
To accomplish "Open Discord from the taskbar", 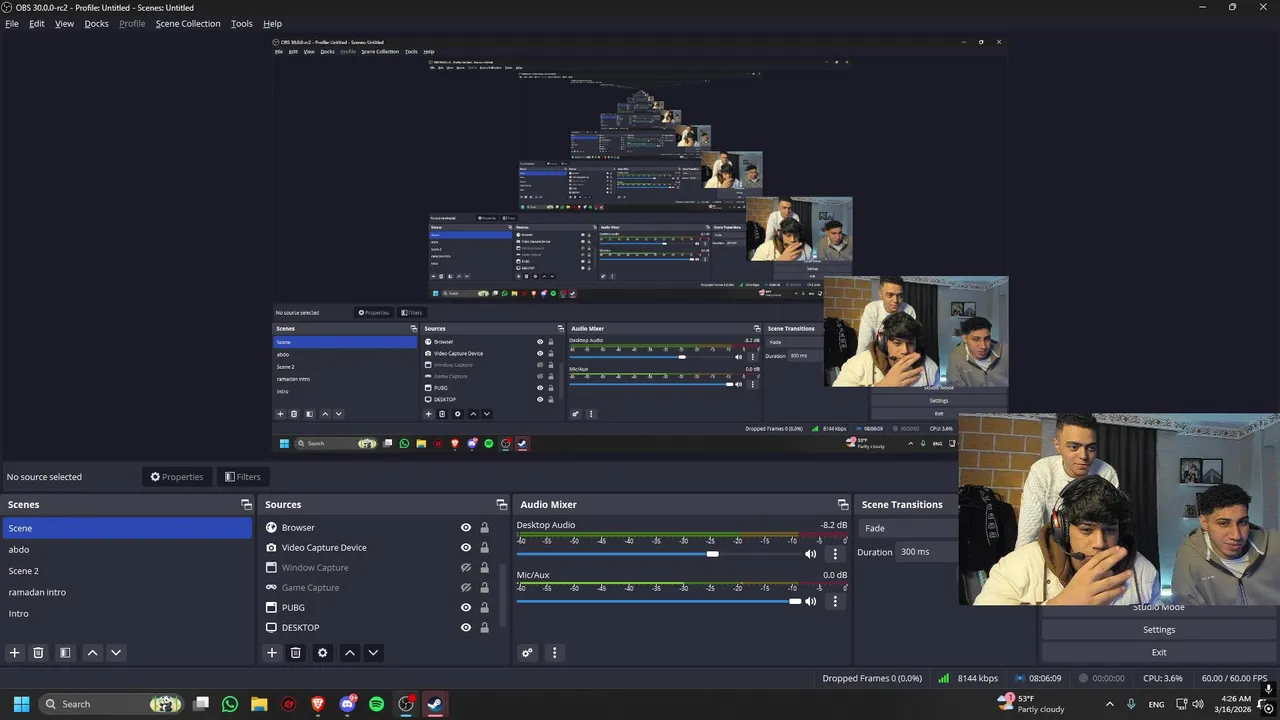I will [x=347, y=704].
